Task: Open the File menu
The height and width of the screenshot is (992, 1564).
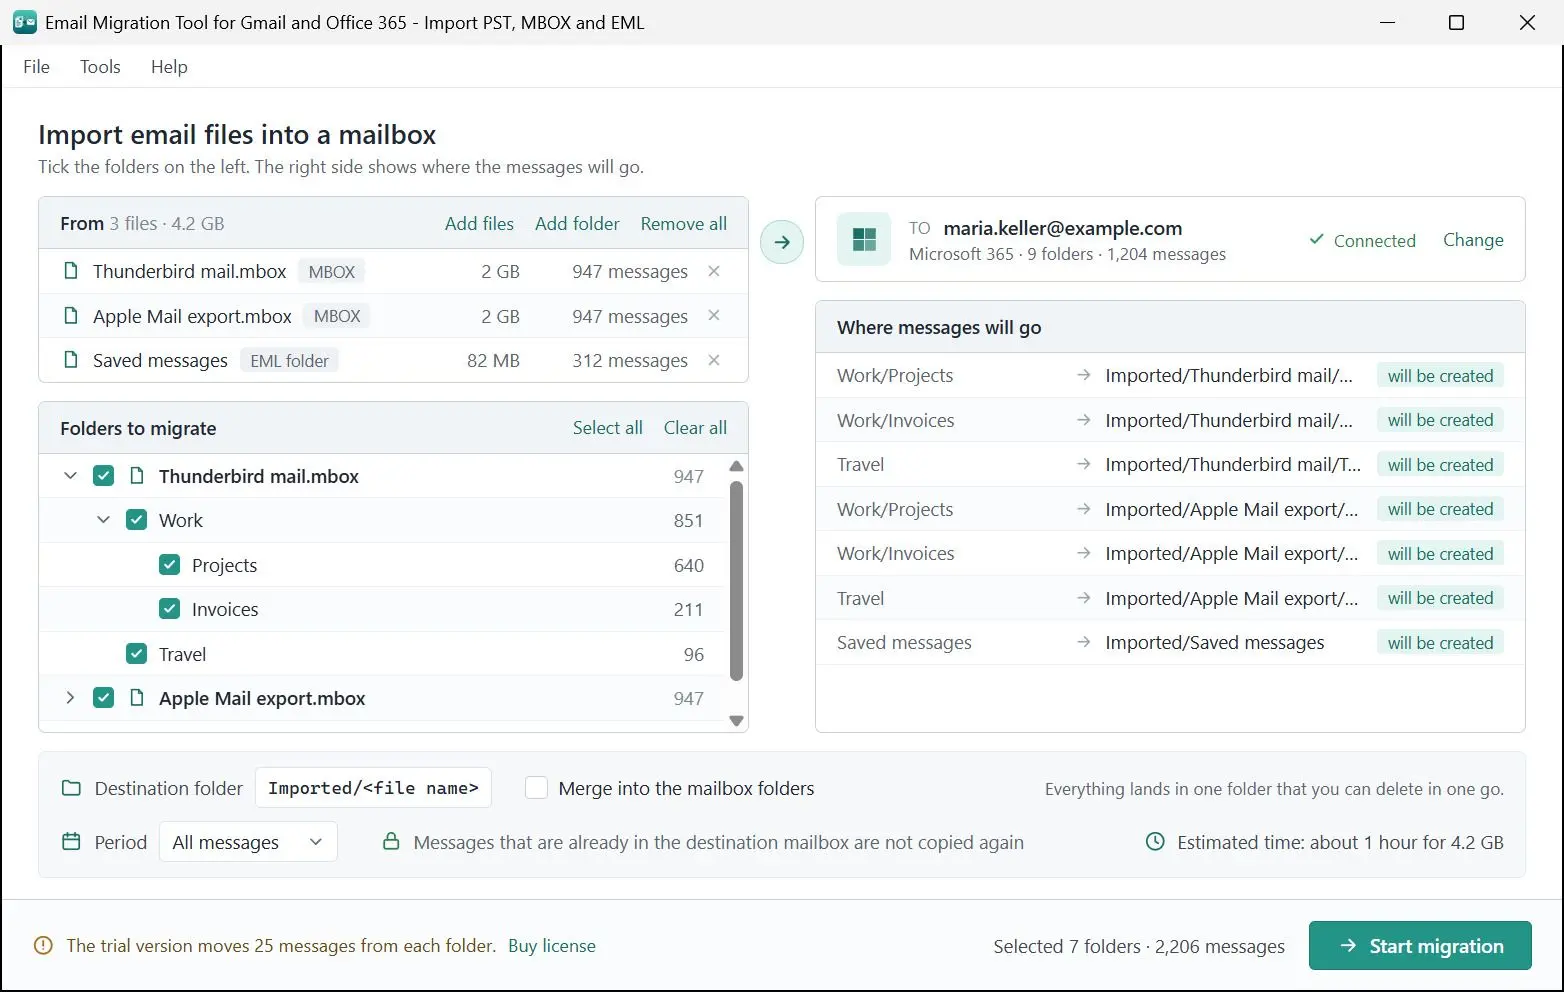Action: coord(36,67)
